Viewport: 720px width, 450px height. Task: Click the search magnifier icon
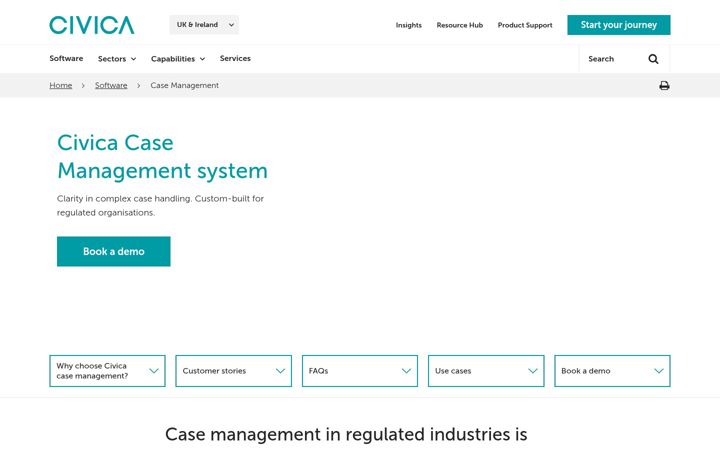[x=653, y=59]
